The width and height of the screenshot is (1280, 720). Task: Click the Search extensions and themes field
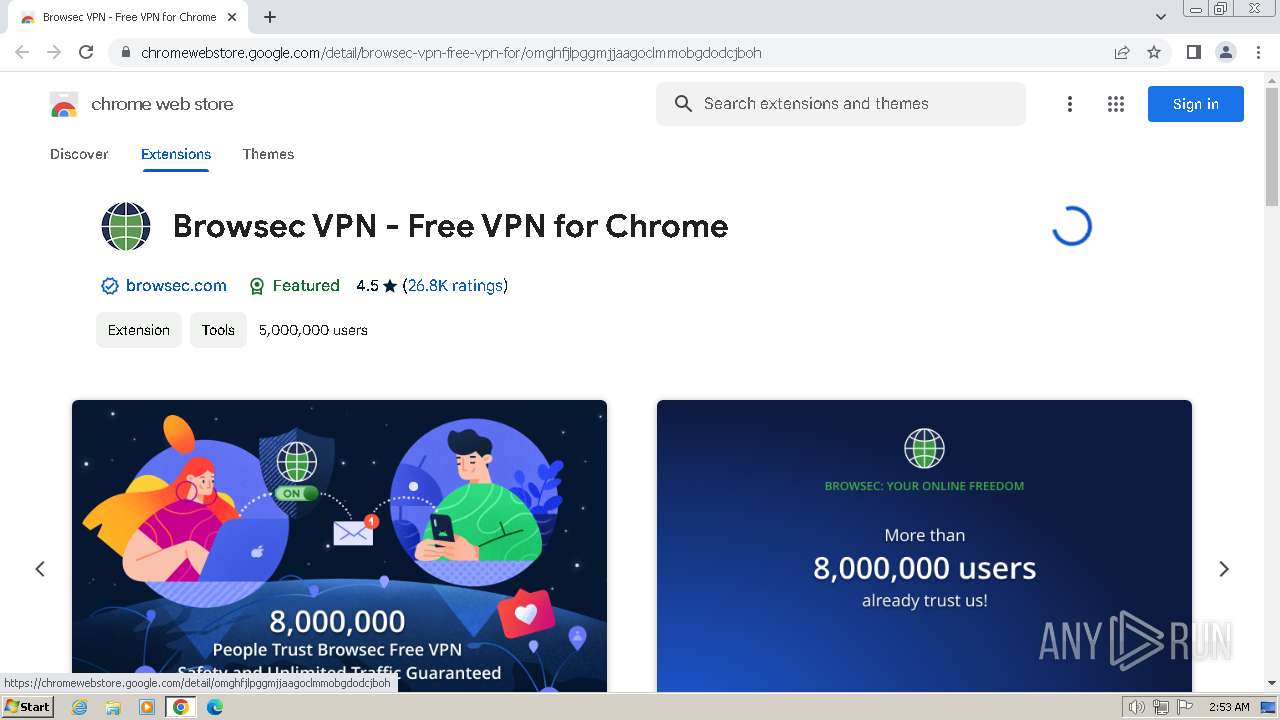pyautogui.click(x=841, y=104)
